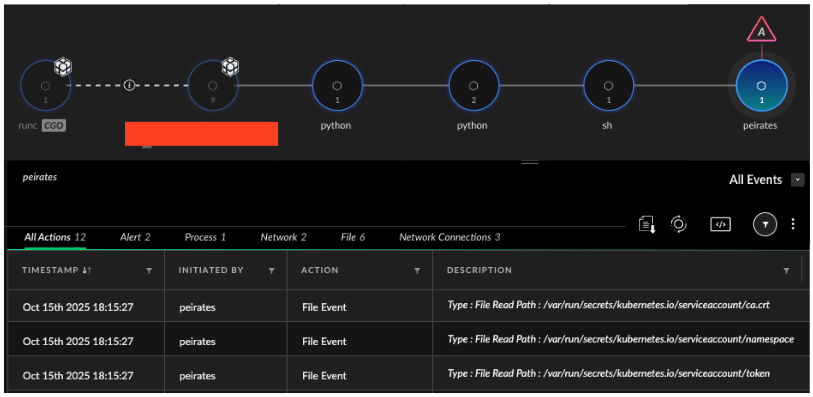Select the python node with count 2
Image resolution: width=813 pixels, height=397 pixels.
[473, 86]
